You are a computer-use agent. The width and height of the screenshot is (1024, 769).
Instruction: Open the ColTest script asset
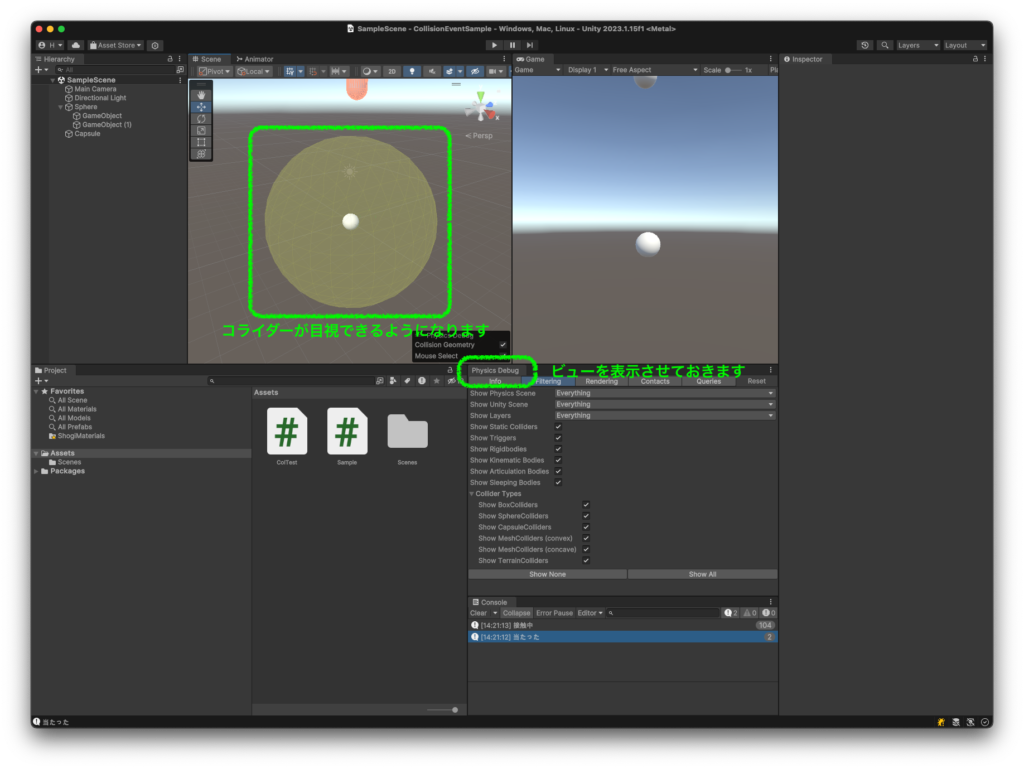click(x=287, y=436)
